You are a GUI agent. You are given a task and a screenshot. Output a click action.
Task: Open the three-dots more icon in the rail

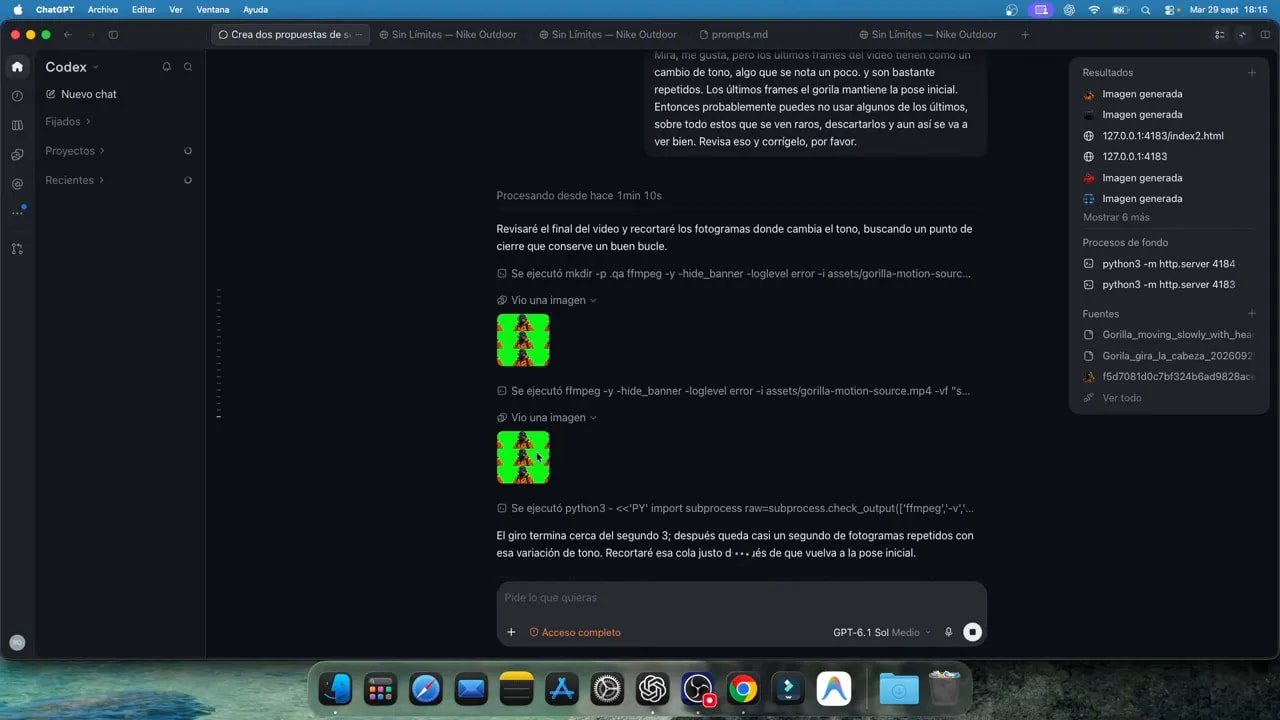(17, 213)
